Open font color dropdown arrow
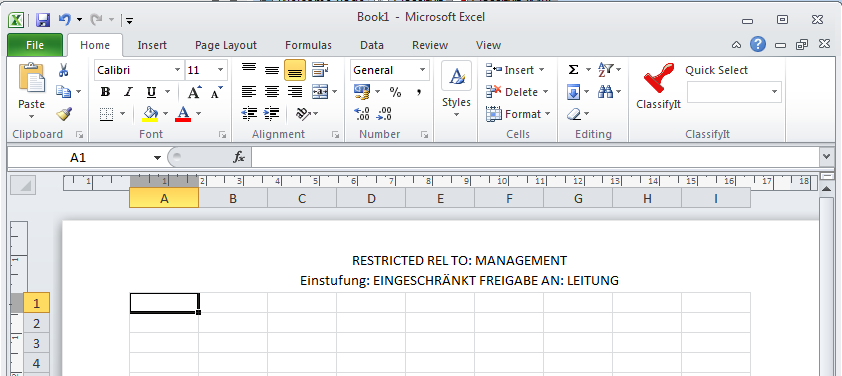Image resolution: width=842 pixels, height=376 pixels. coord(199,114)
